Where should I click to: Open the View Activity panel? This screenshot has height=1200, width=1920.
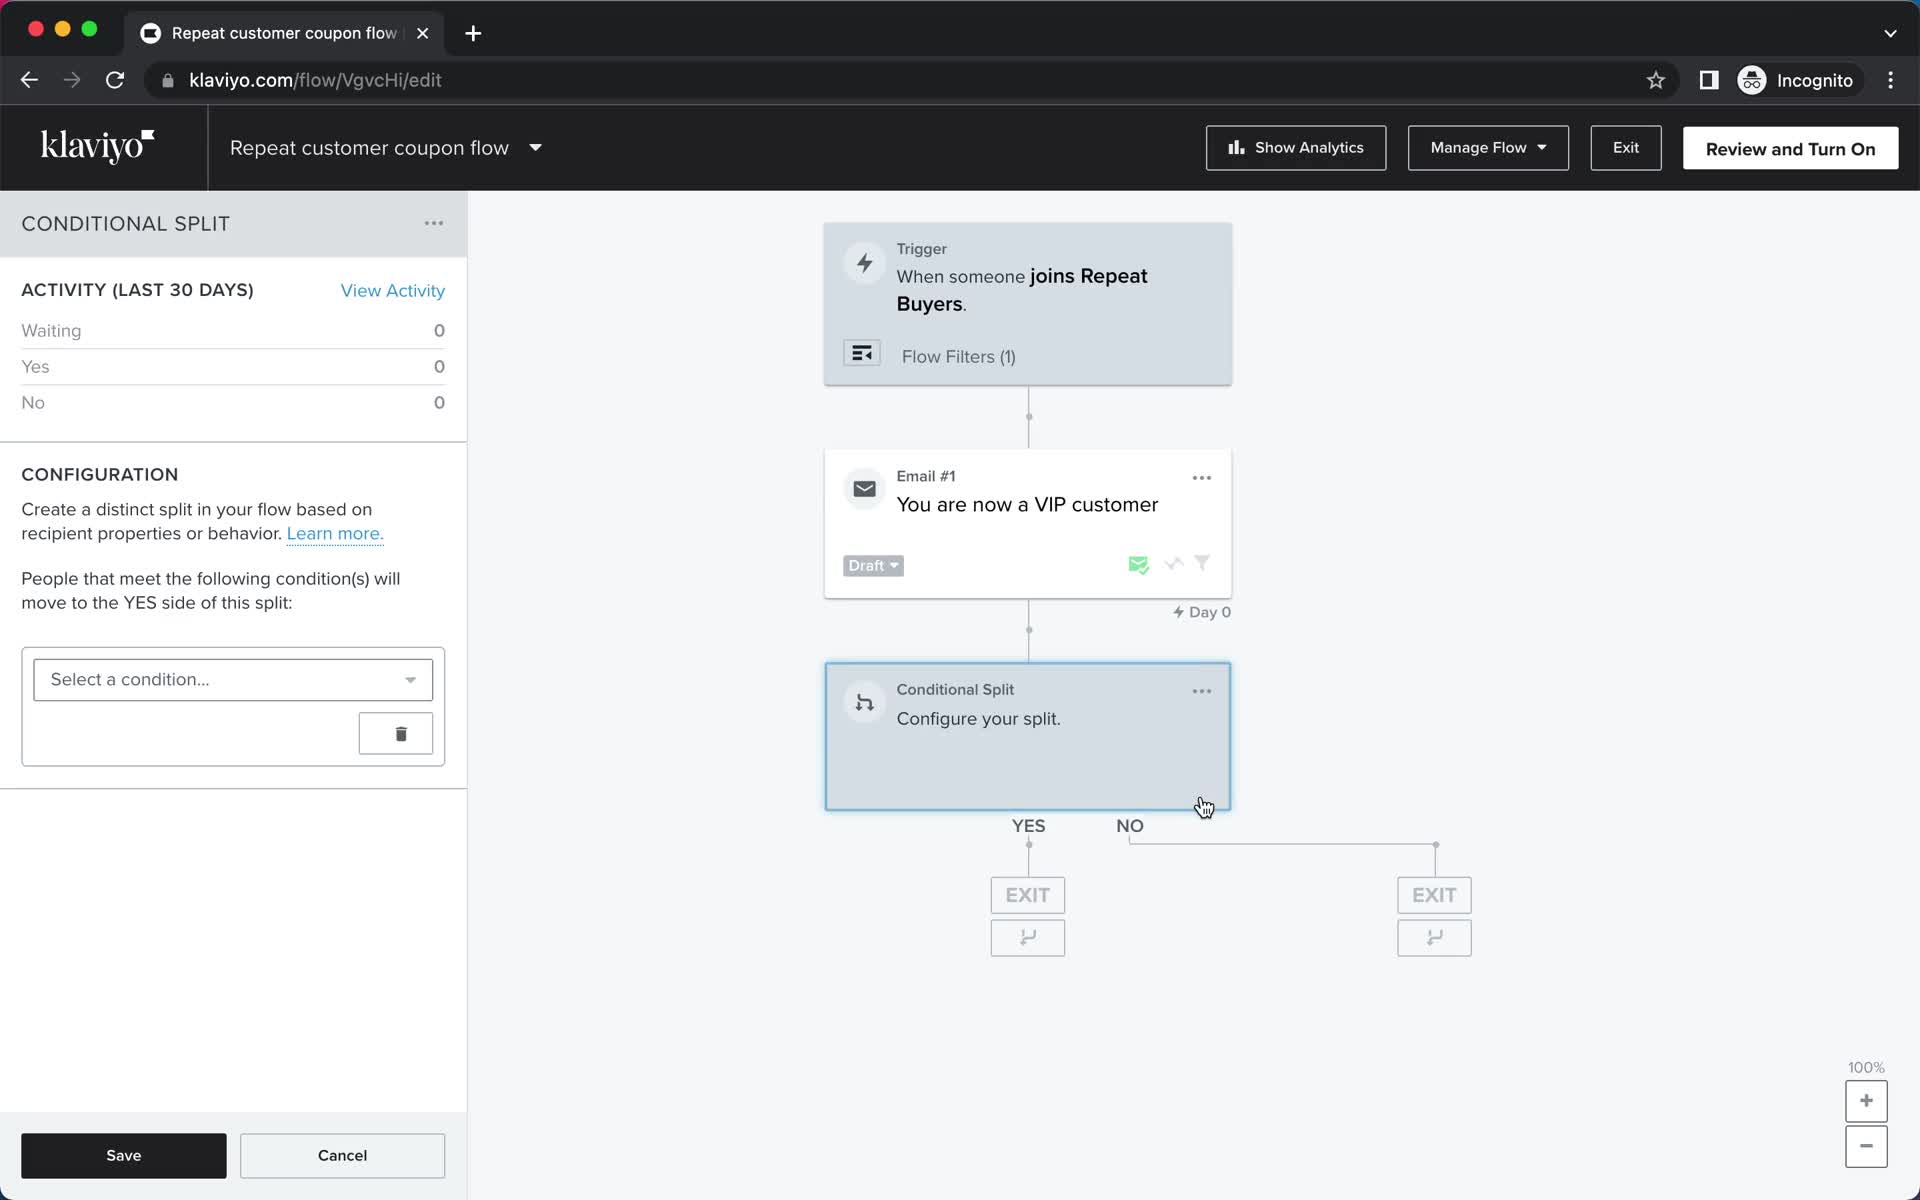click(393, 289)
